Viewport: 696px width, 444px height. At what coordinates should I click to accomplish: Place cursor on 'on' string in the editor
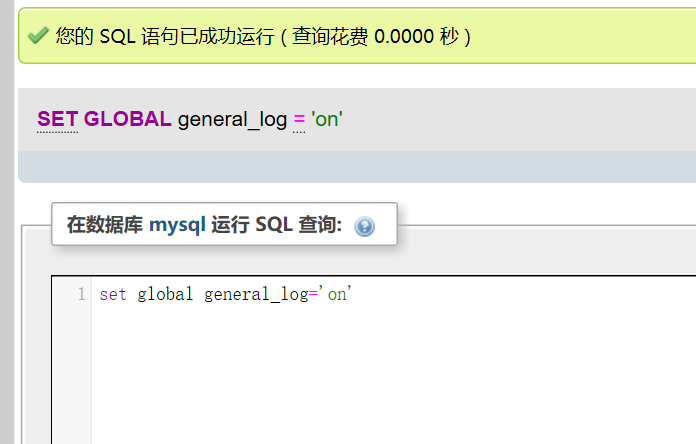[335, 294]
